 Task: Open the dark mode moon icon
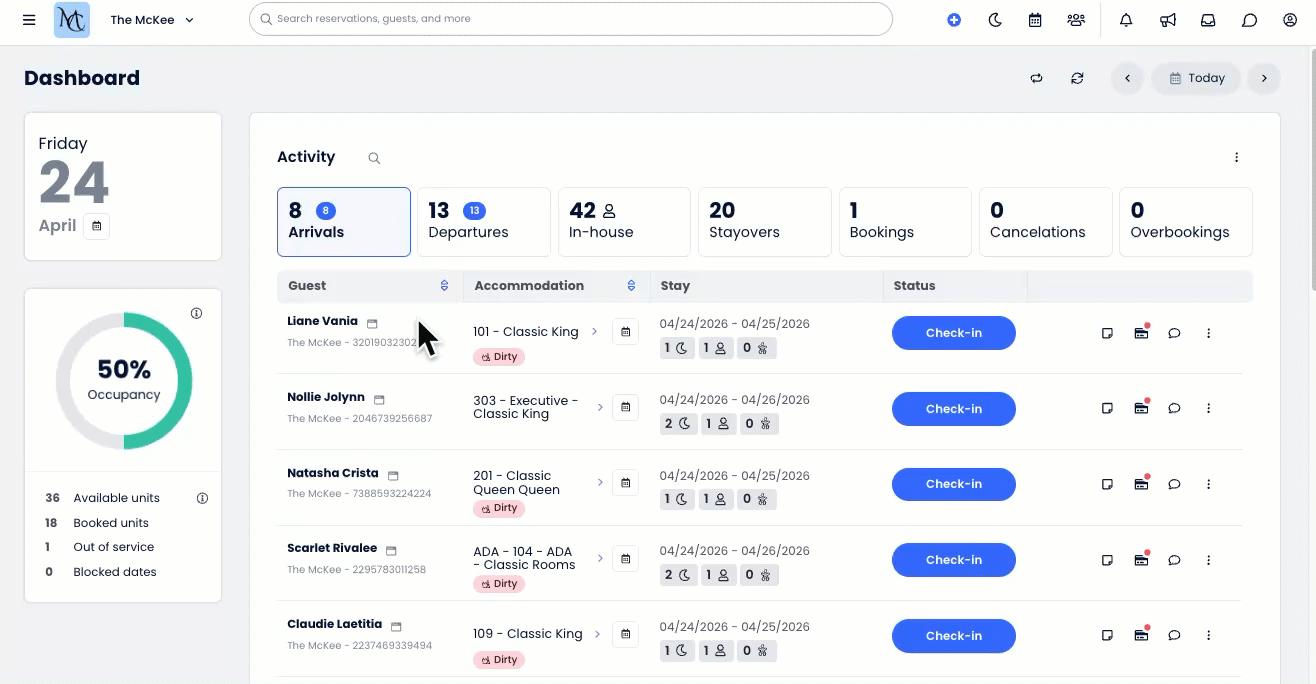[995, 19]
